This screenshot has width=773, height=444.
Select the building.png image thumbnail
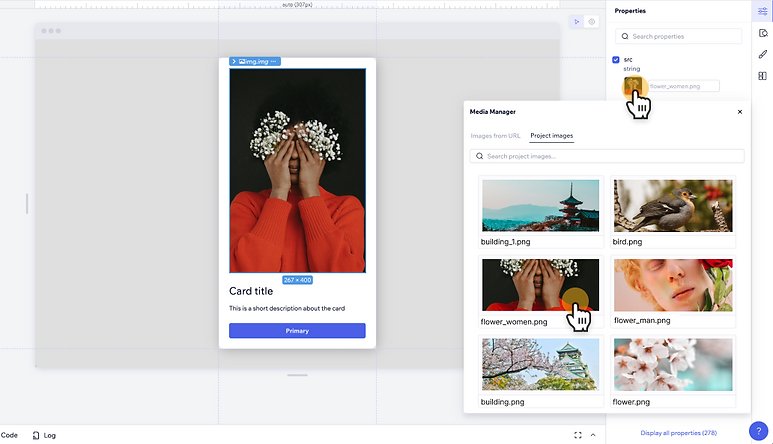tap(540, 365)
